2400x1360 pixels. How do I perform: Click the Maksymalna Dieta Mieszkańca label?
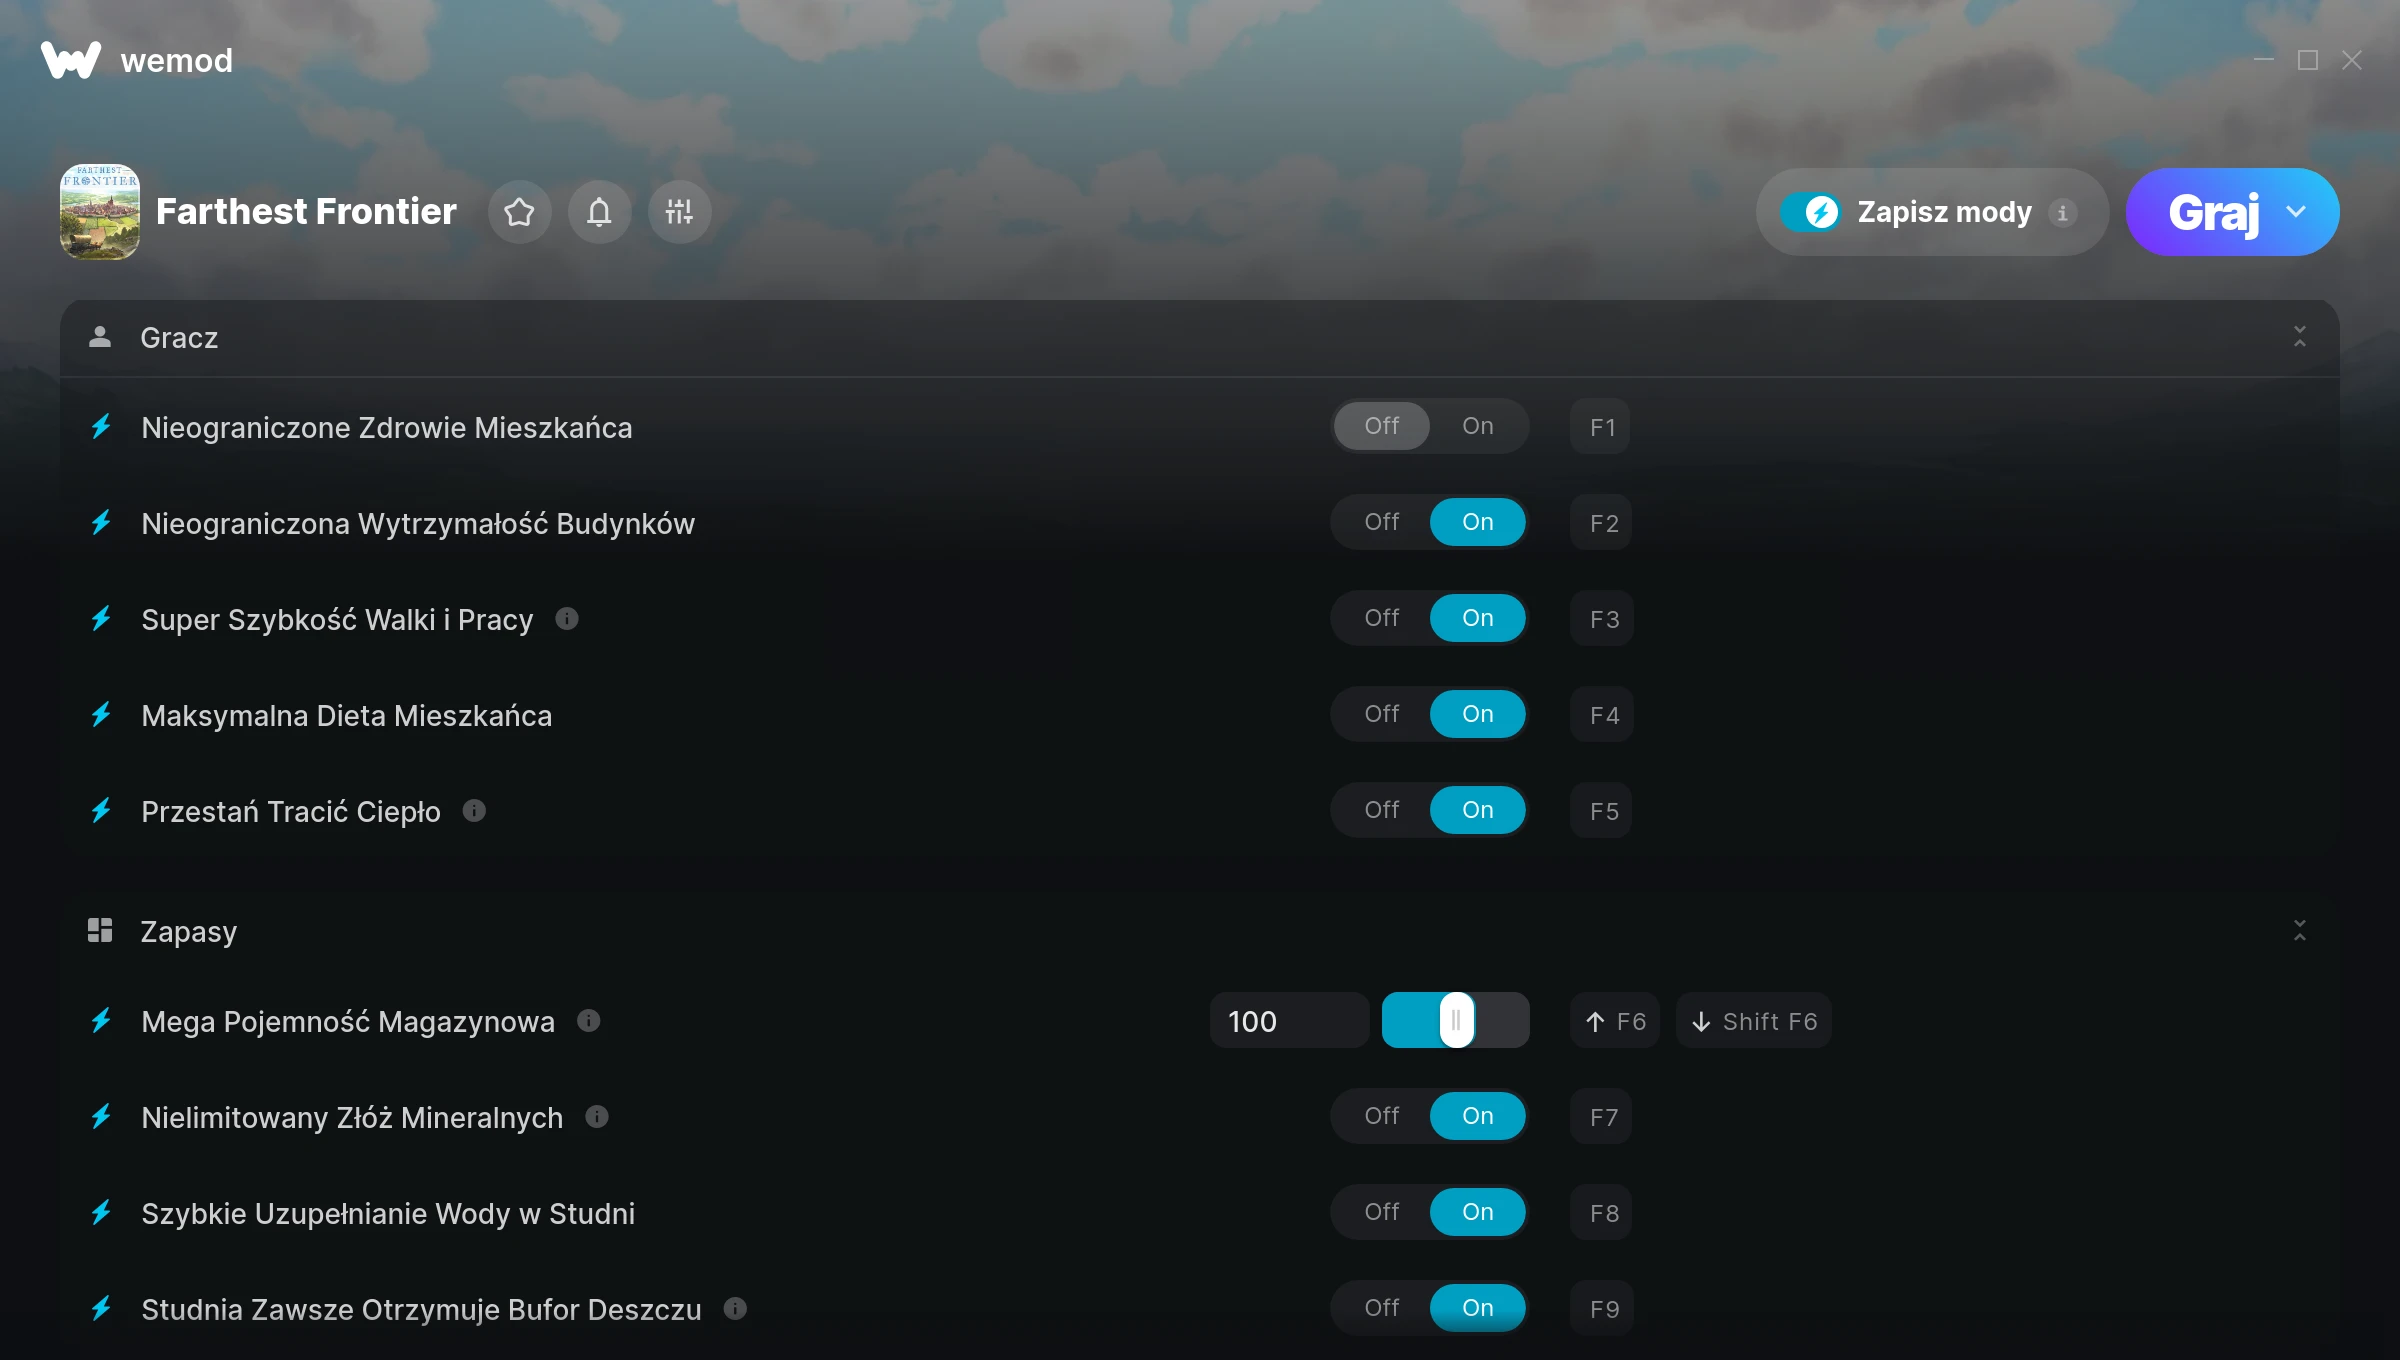click(347, 716)
